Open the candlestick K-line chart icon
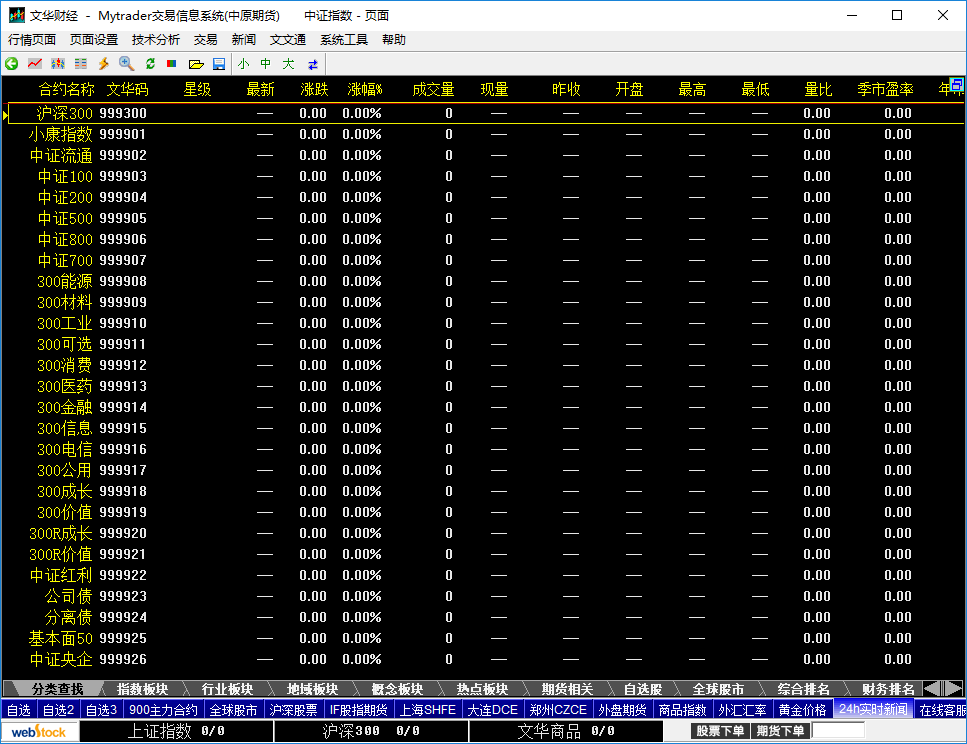This screenshot has height=744, width=967. [x=58, y=64]
